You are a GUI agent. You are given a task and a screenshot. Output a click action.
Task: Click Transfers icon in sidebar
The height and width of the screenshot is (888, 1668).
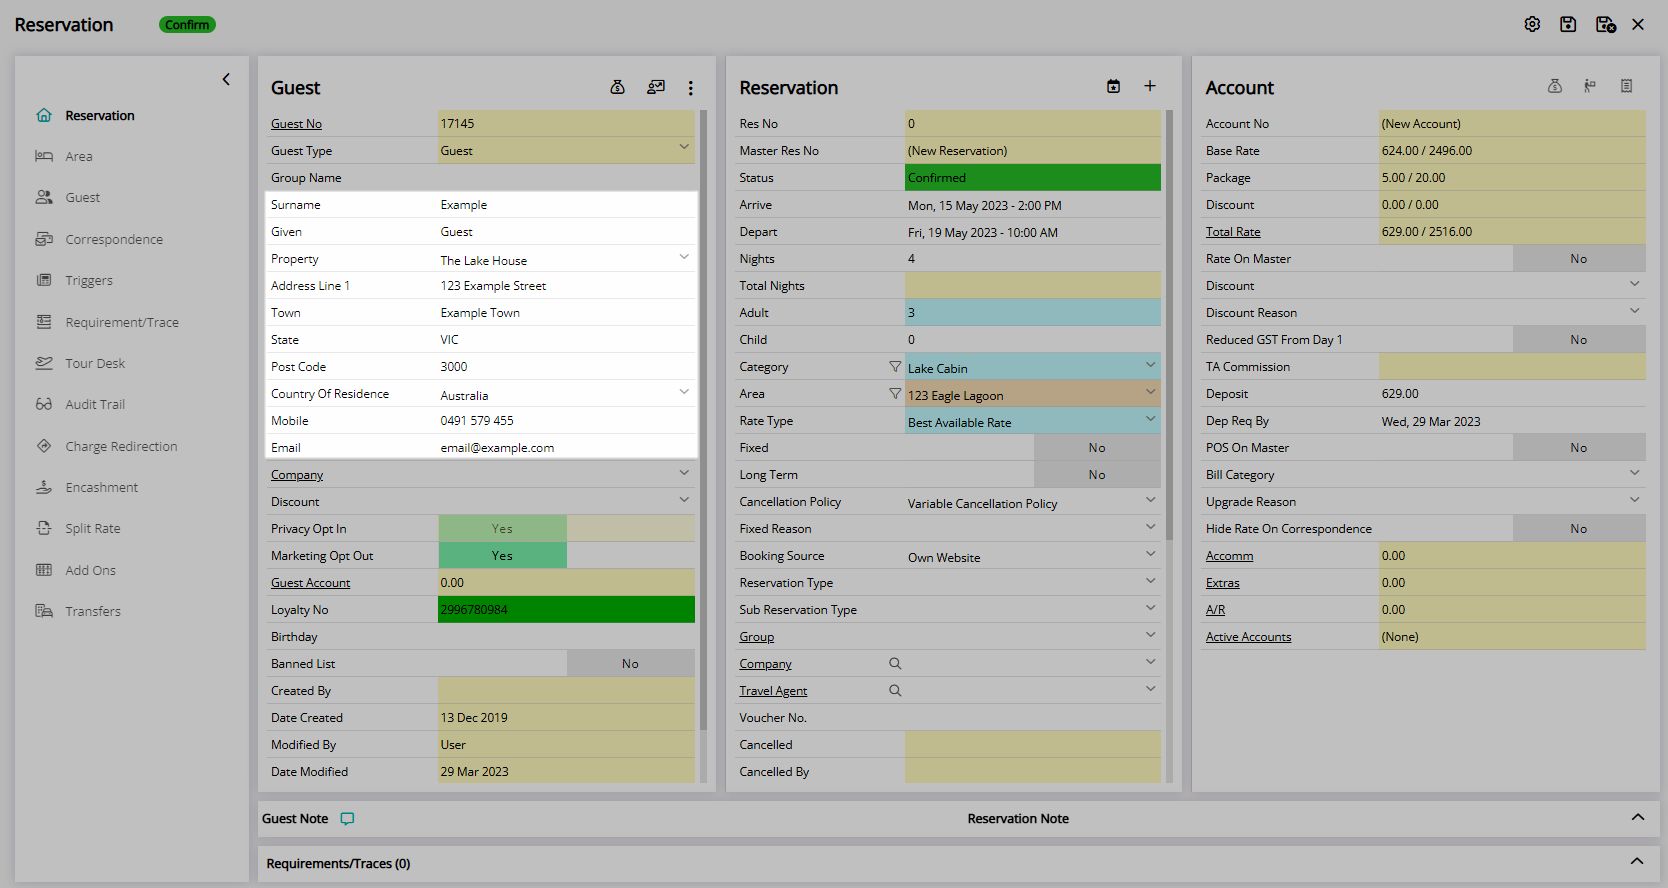[44, 611]
